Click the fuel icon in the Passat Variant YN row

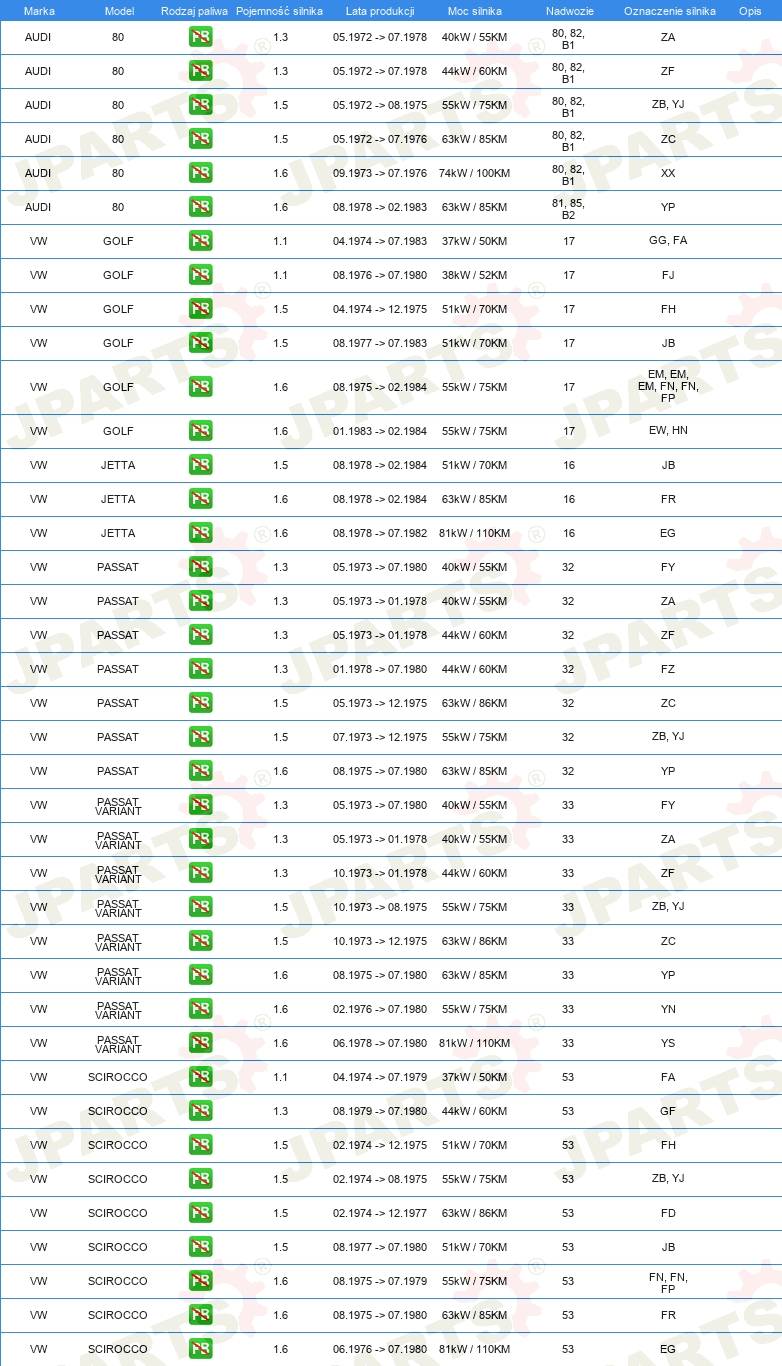coord(200,1009)
